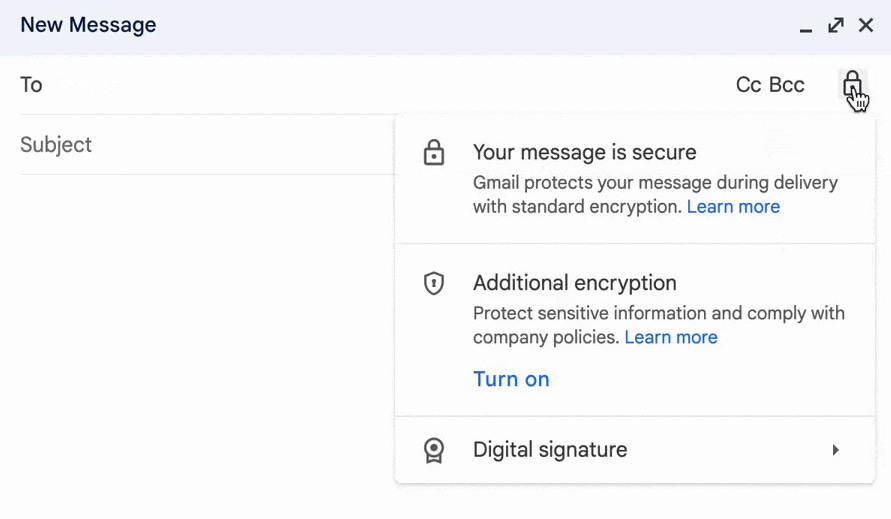891x519 pixels.
Task: Add Cc recipients
Action: [748, 85]
